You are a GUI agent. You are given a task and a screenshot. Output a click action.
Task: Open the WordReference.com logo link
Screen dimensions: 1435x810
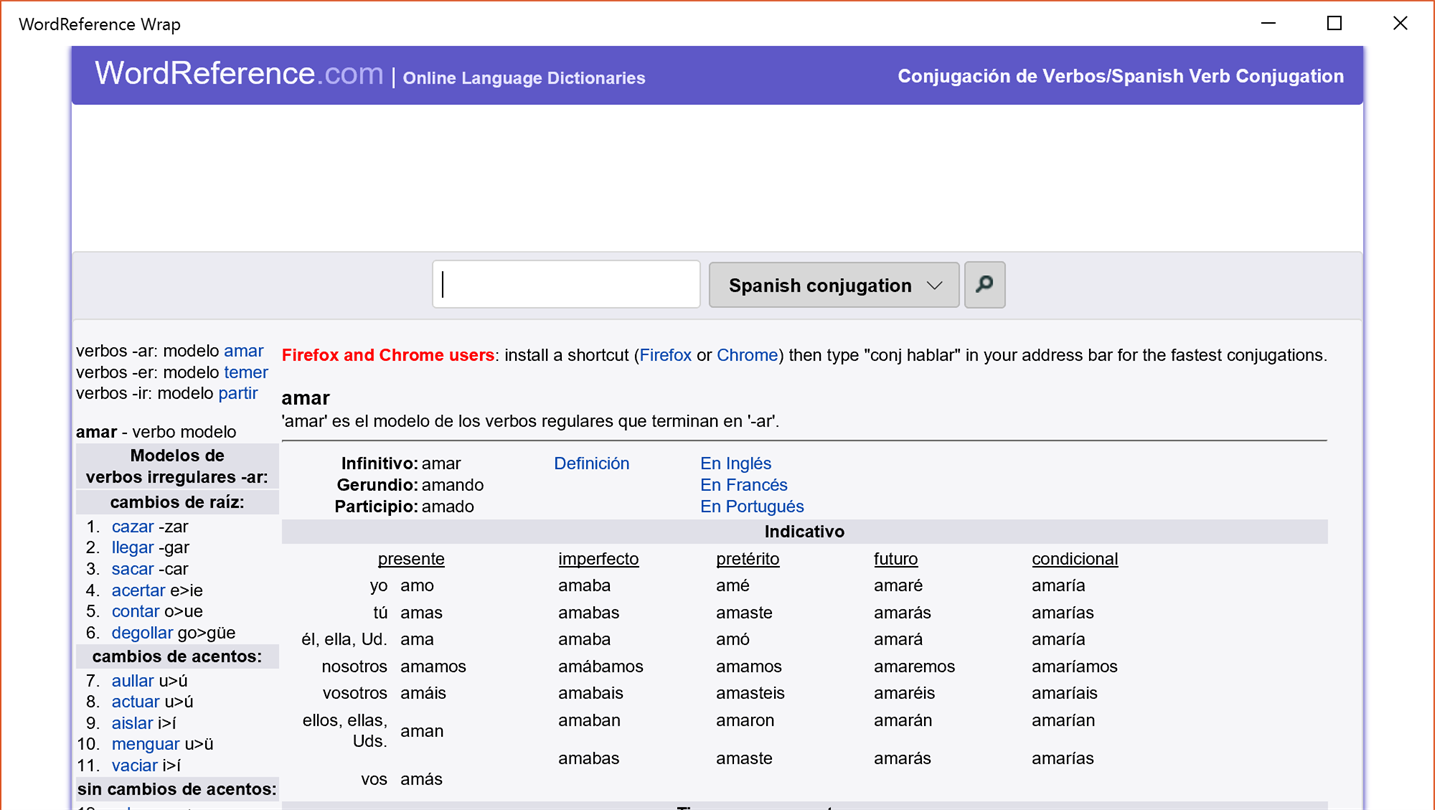(239, 74)
